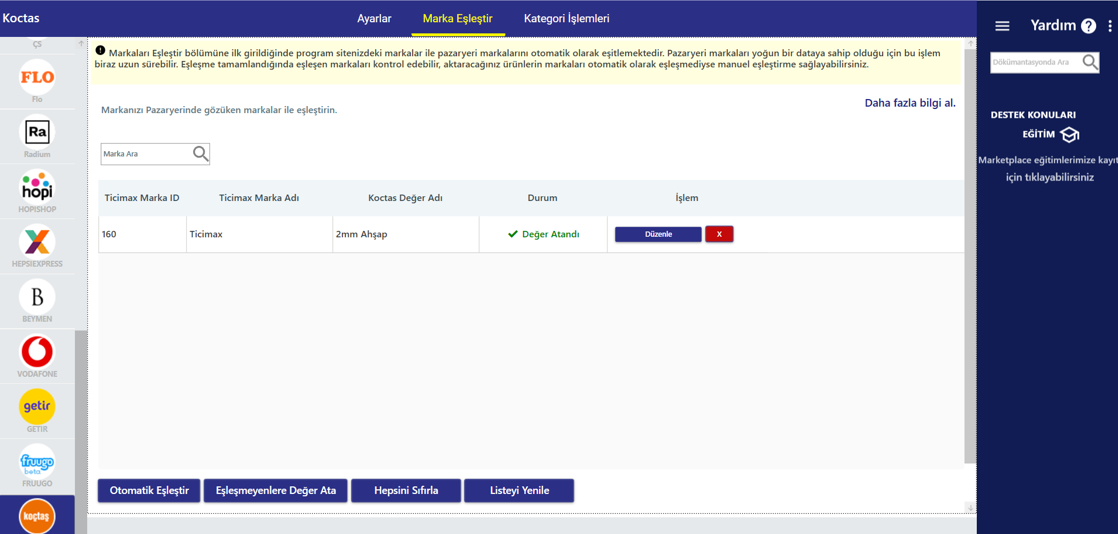Open the Getir marketplace icon
Image resolution: width=1118 pixels, height=534 pixels.
37,406
